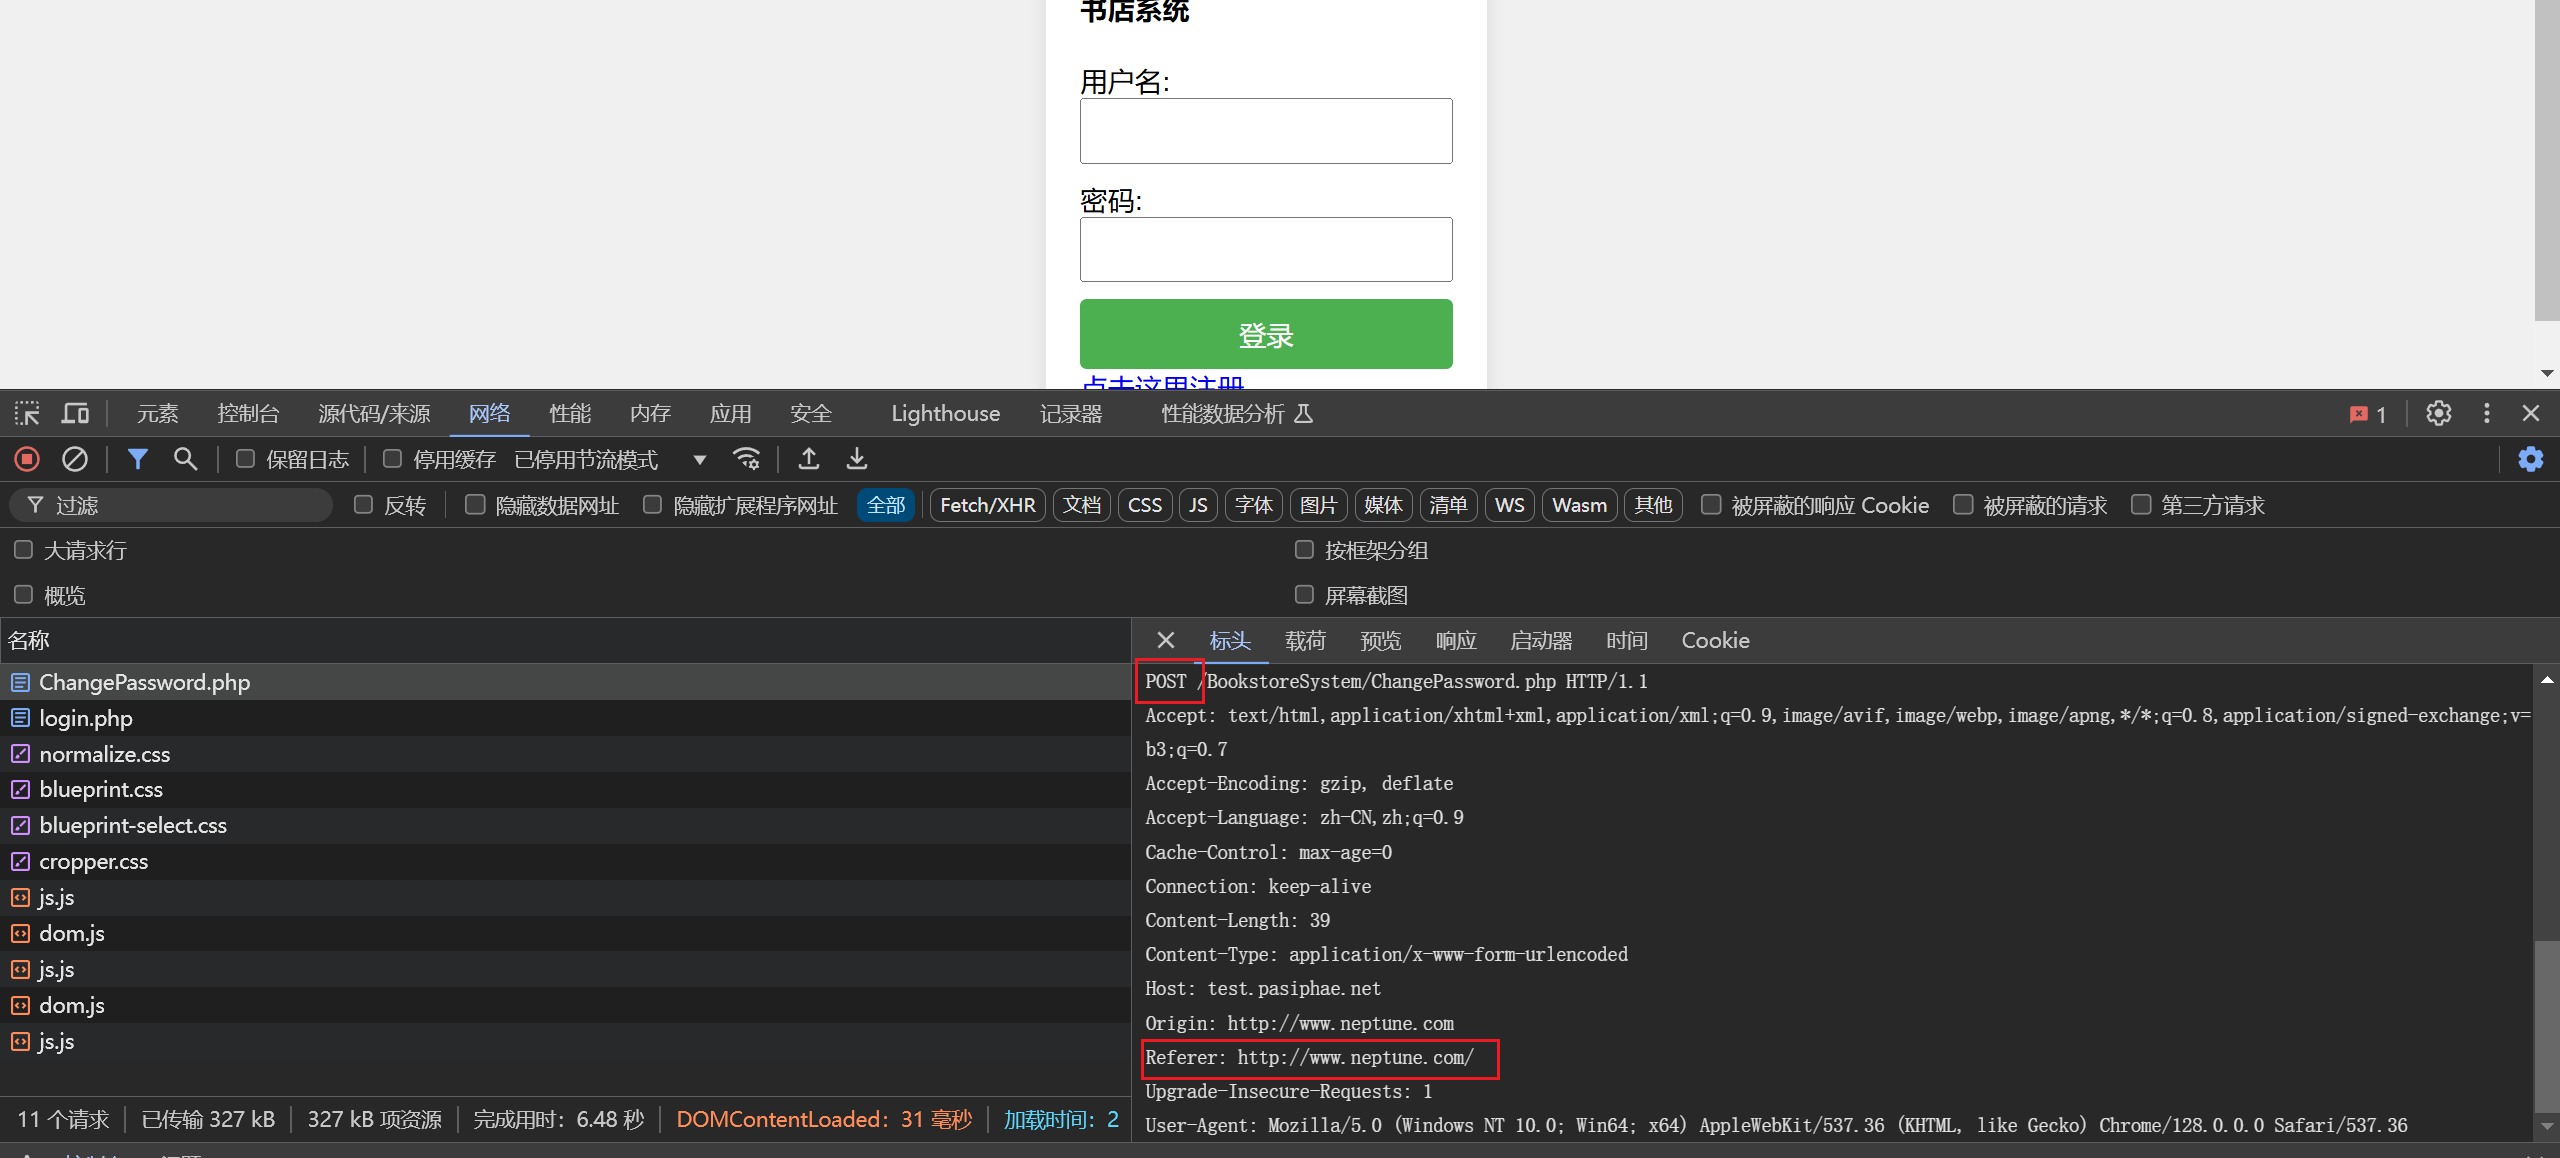Select 全部 filter type

pos(886,505)
